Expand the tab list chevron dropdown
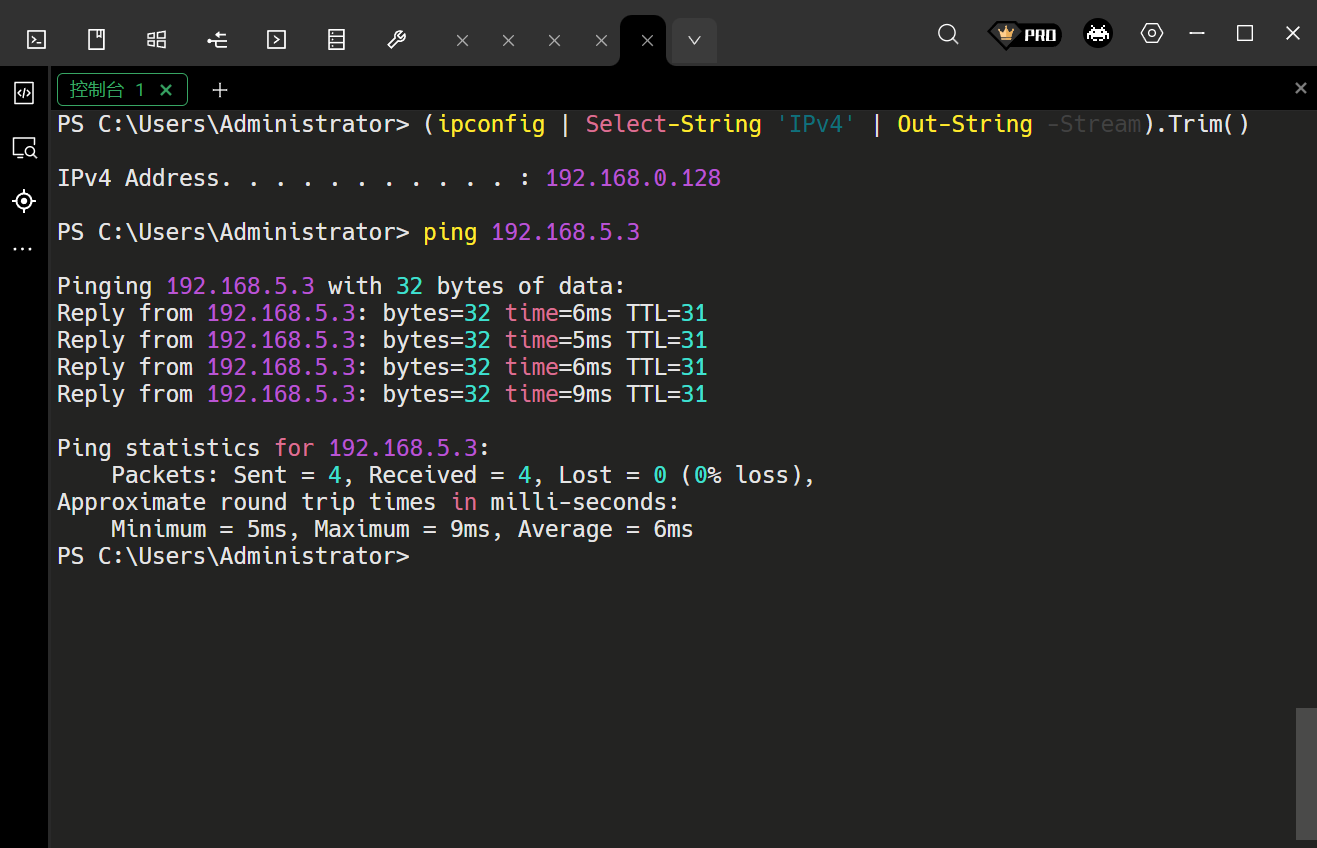1317x848 pixels. (694, 41)
